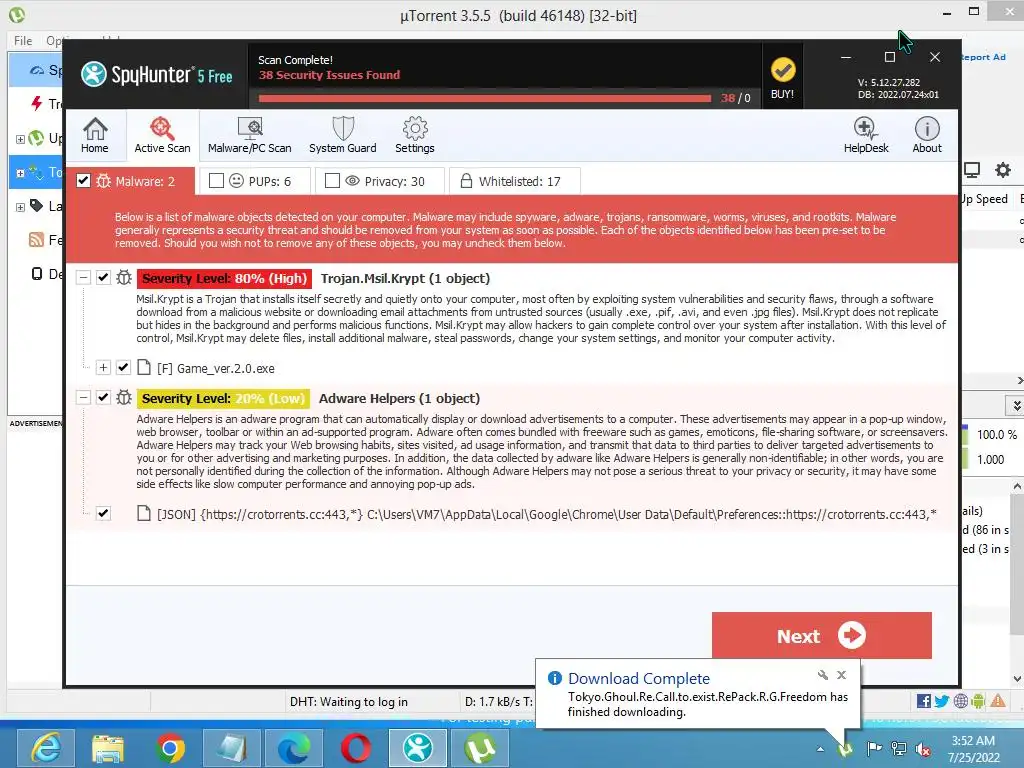Click wrench icon on Download Complete notification
Viewport: 1024px width, 768px height.
(823, 675)
